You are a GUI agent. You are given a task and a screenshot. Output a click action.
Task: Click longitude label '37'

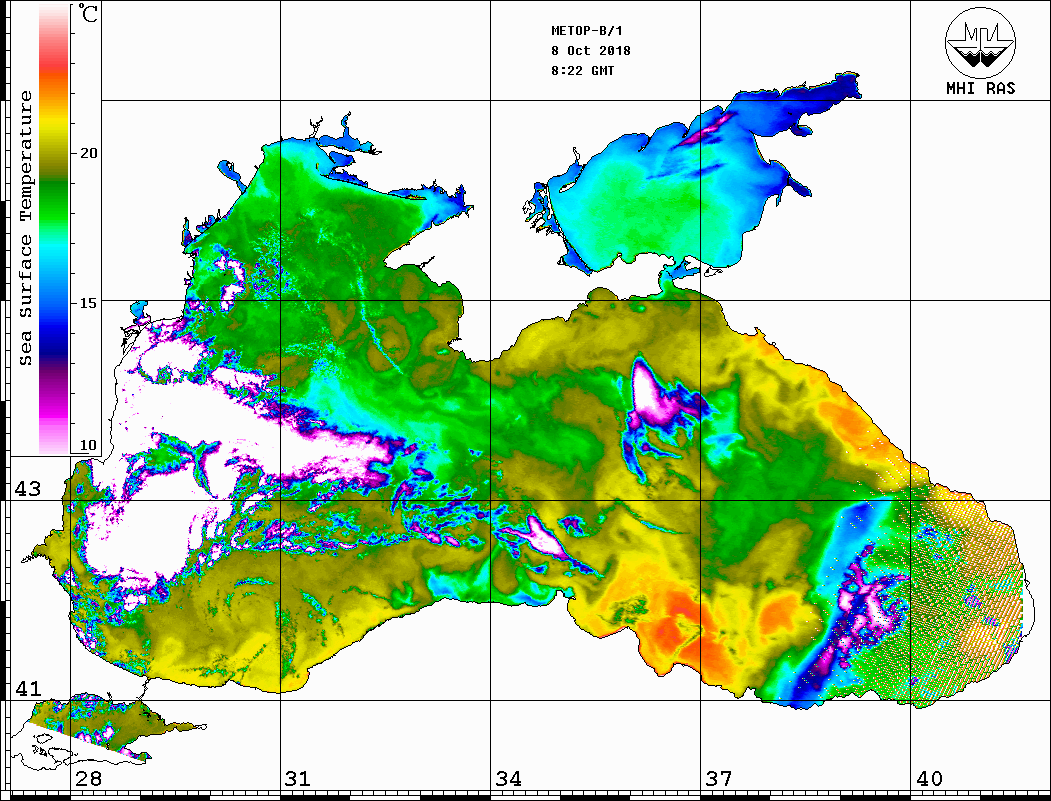click(x=719, y=779)
